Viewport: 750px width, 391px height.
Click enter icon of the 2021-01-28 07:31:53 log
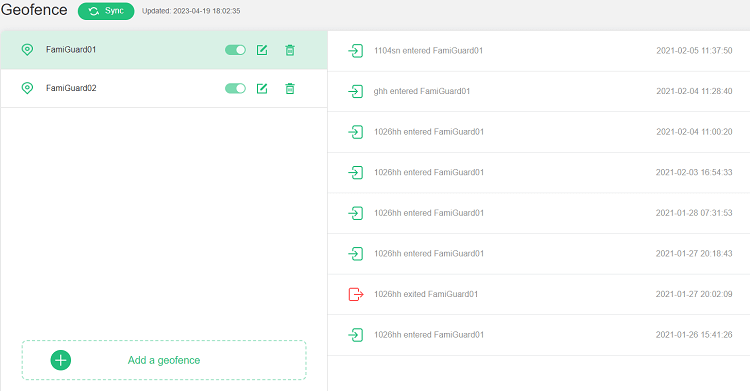[355, 213]
